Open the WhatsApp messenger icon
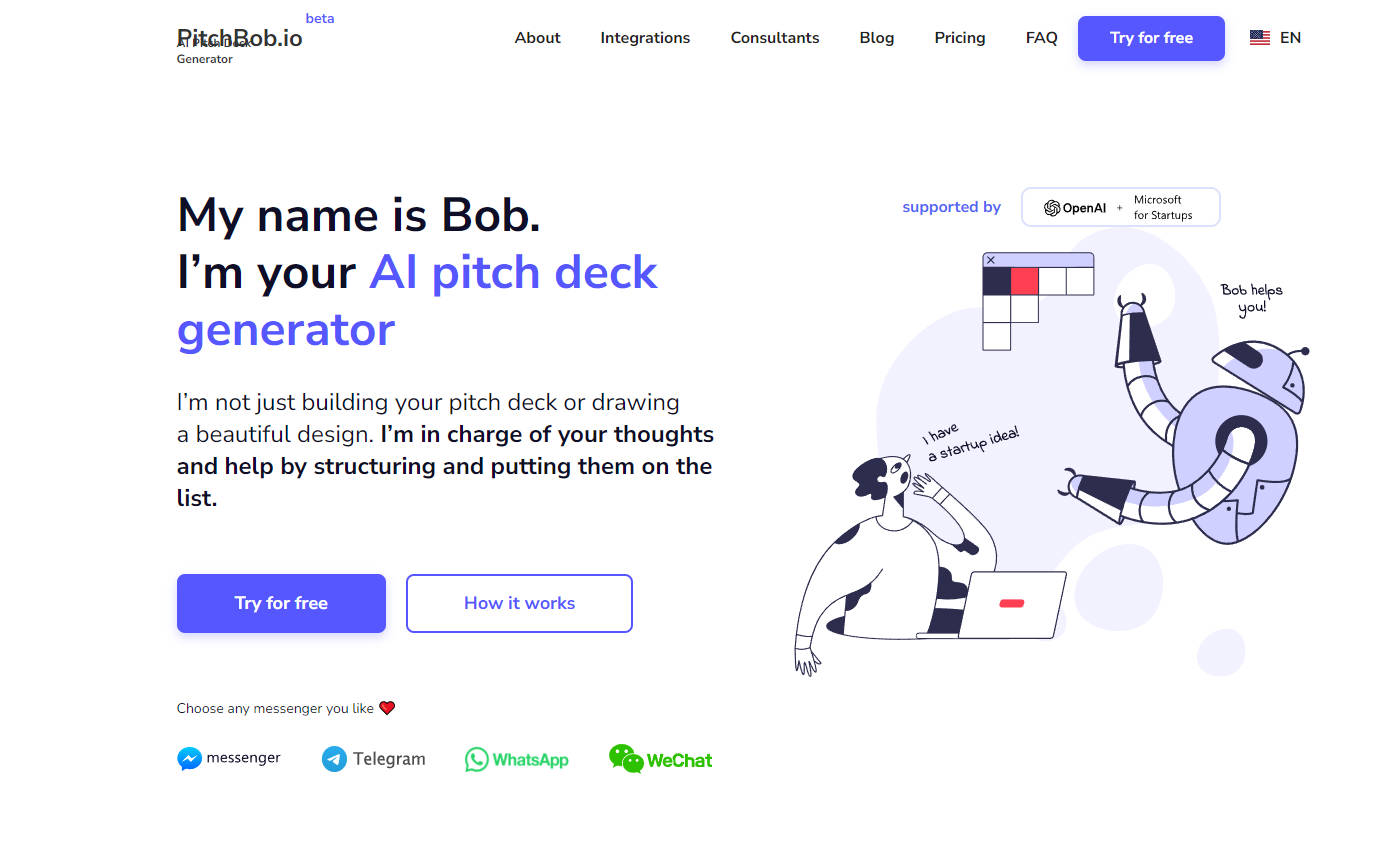This screenshot has height=858, width=1387. tap(476, 760)
